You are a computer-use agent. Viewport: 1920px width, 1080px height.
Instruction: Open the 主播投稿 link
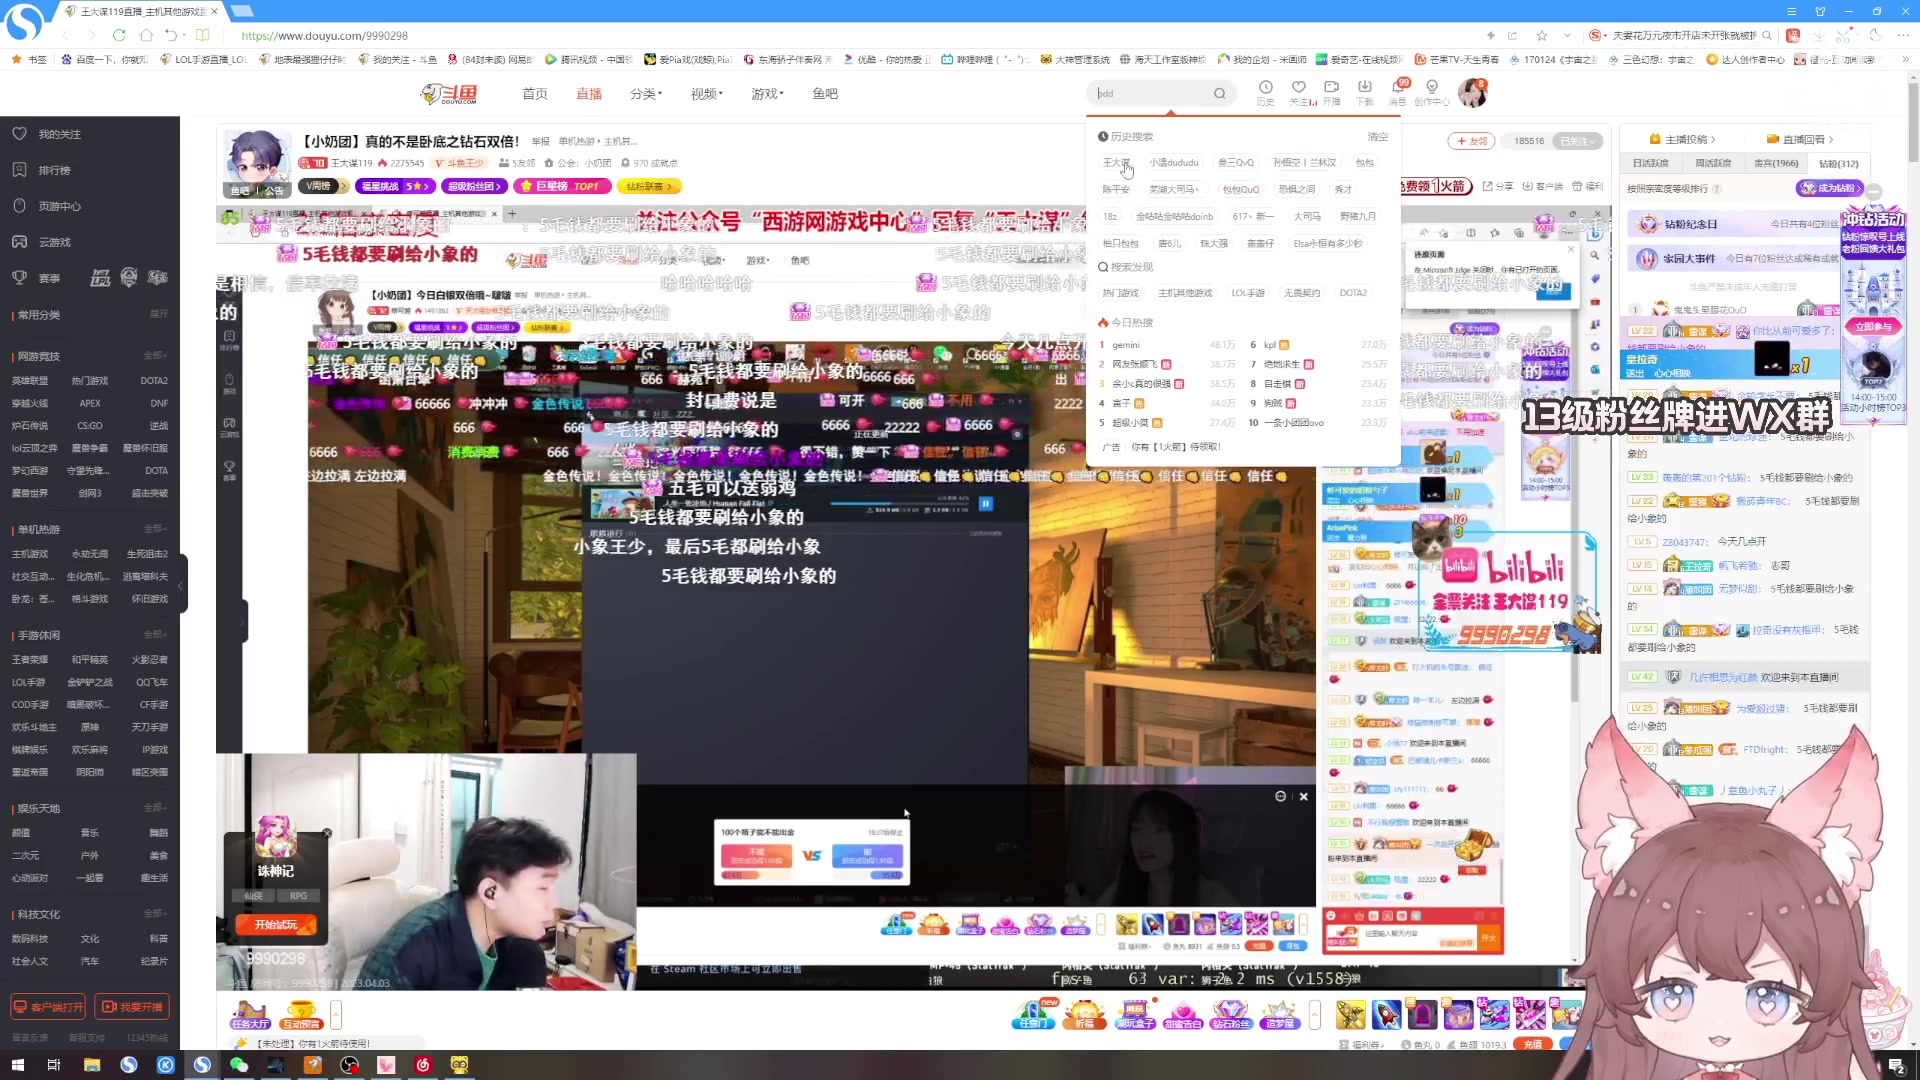coord(1683,139)
